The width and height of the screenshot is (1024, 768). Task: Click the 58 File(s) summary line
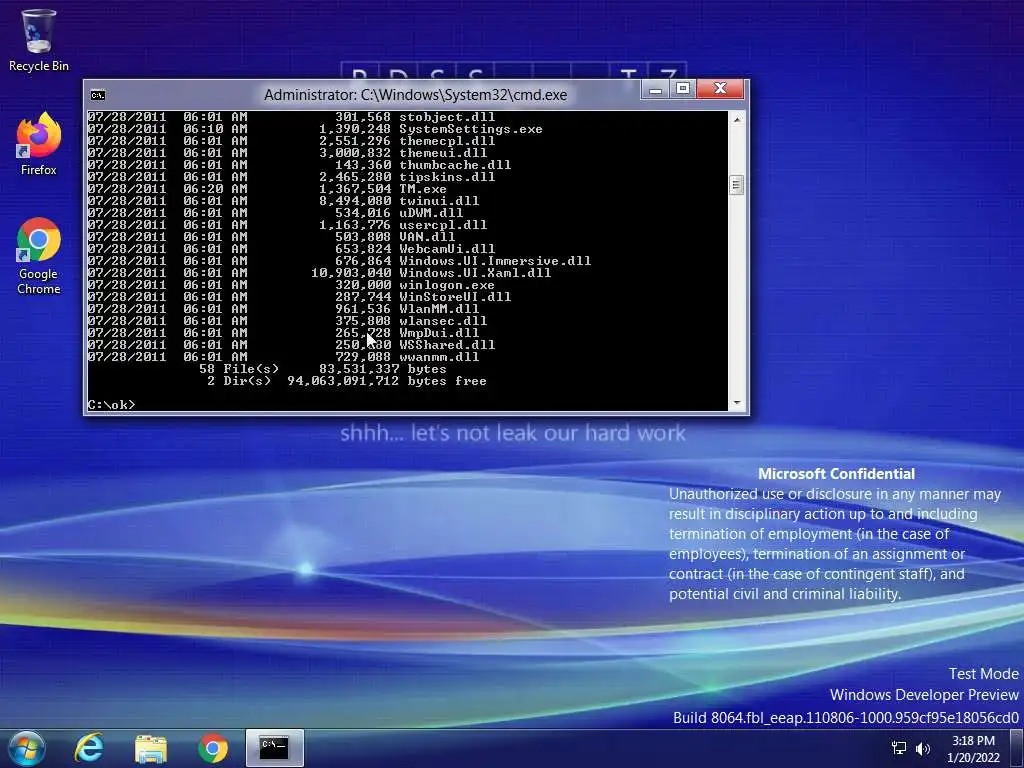[323, 369]
